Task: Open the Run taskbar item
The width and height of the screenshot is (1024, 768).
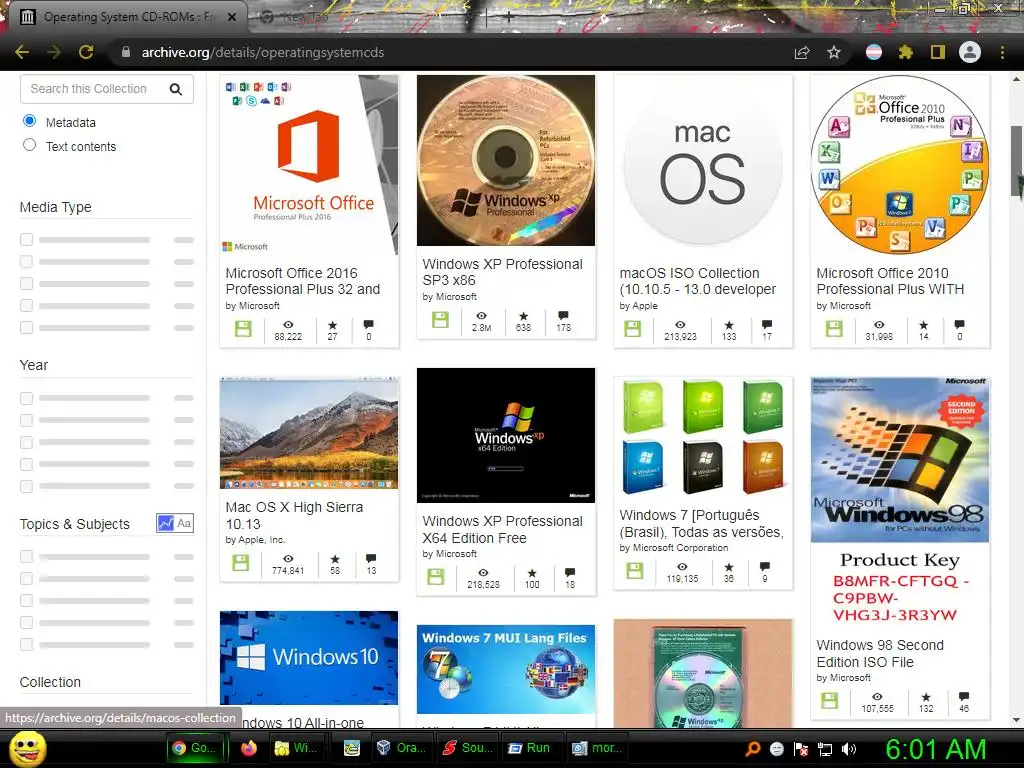Action: 530,748
